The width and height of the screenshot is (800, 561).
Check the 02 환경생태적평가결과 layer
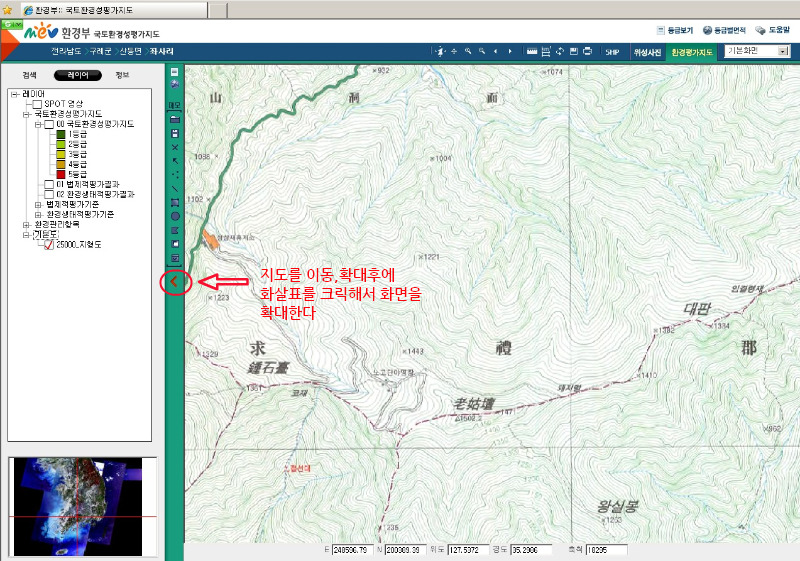pyautogui.click(x=49, y=195)
